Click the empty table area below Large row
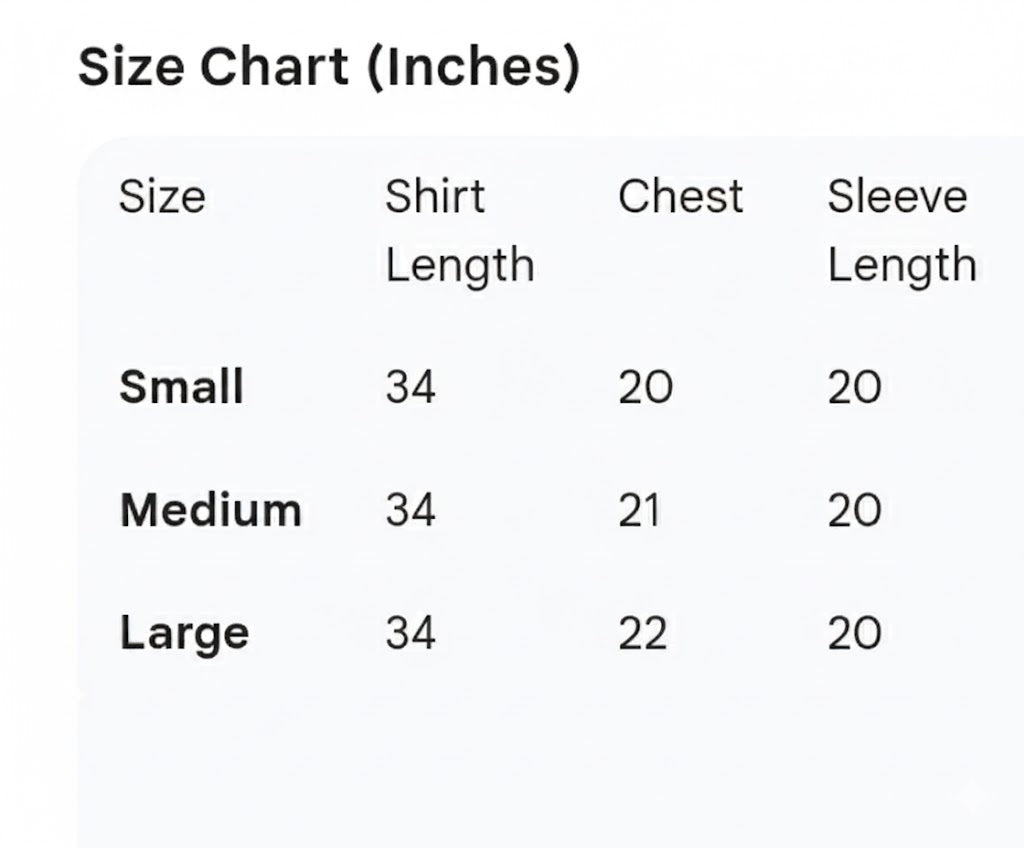The height and width of the screenshot is (848, 1024). tap(500, 760)
